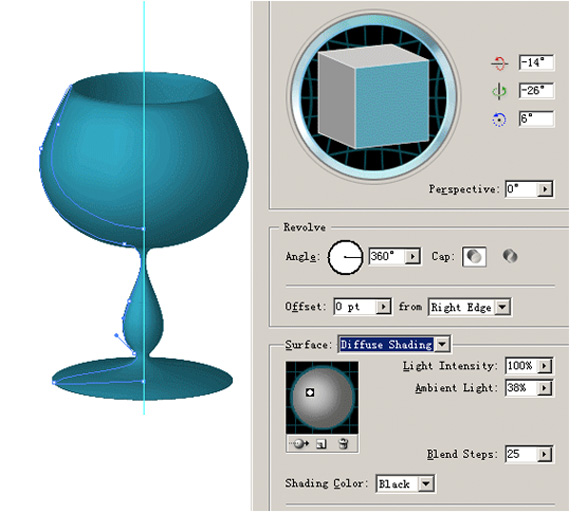Viewport: 587px width, 514px height.
Task: Select the light marker on the sphere
Action: (310, 393)
